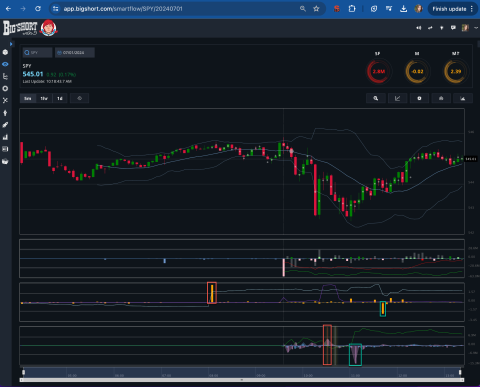Open browser downloads
The height and width of the screenshot is (387, 480).
tap(403, 9)
